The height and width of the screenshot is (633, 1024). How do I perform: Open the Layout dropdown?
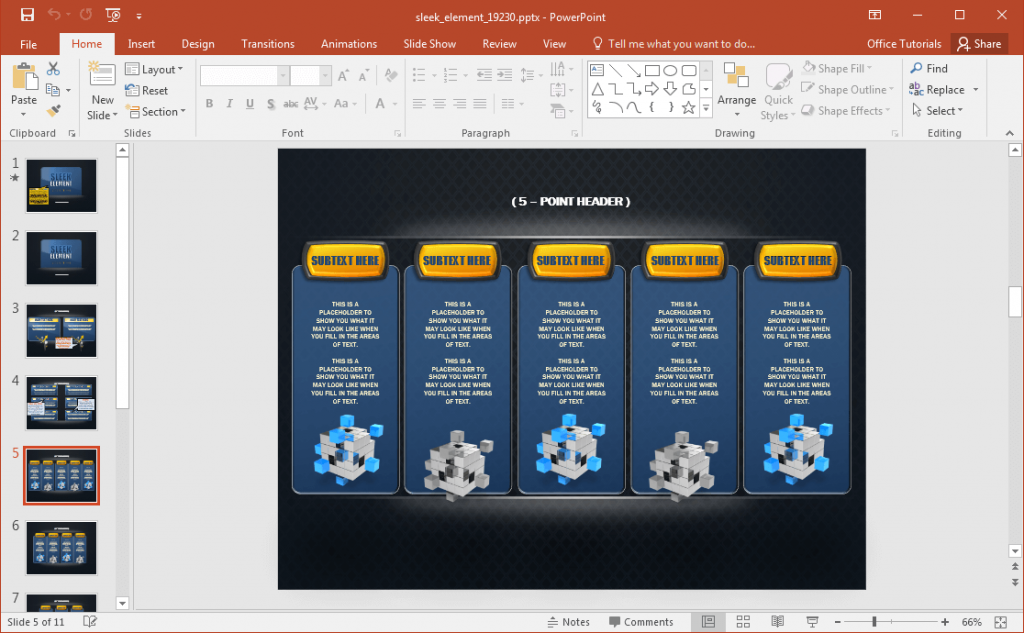(x=156, y=69)
